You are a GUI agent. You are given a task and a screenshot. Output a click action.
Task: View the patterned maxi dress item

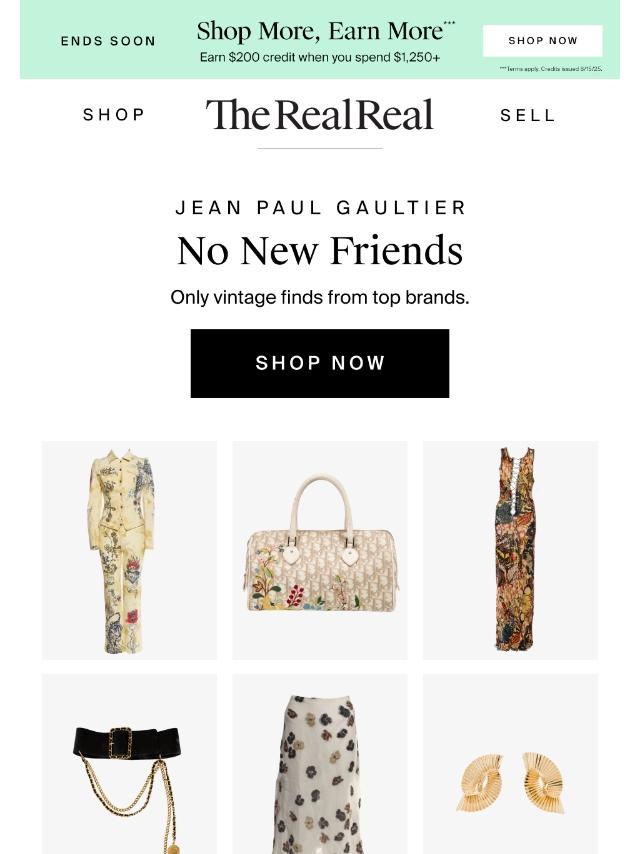pos(510,550)
